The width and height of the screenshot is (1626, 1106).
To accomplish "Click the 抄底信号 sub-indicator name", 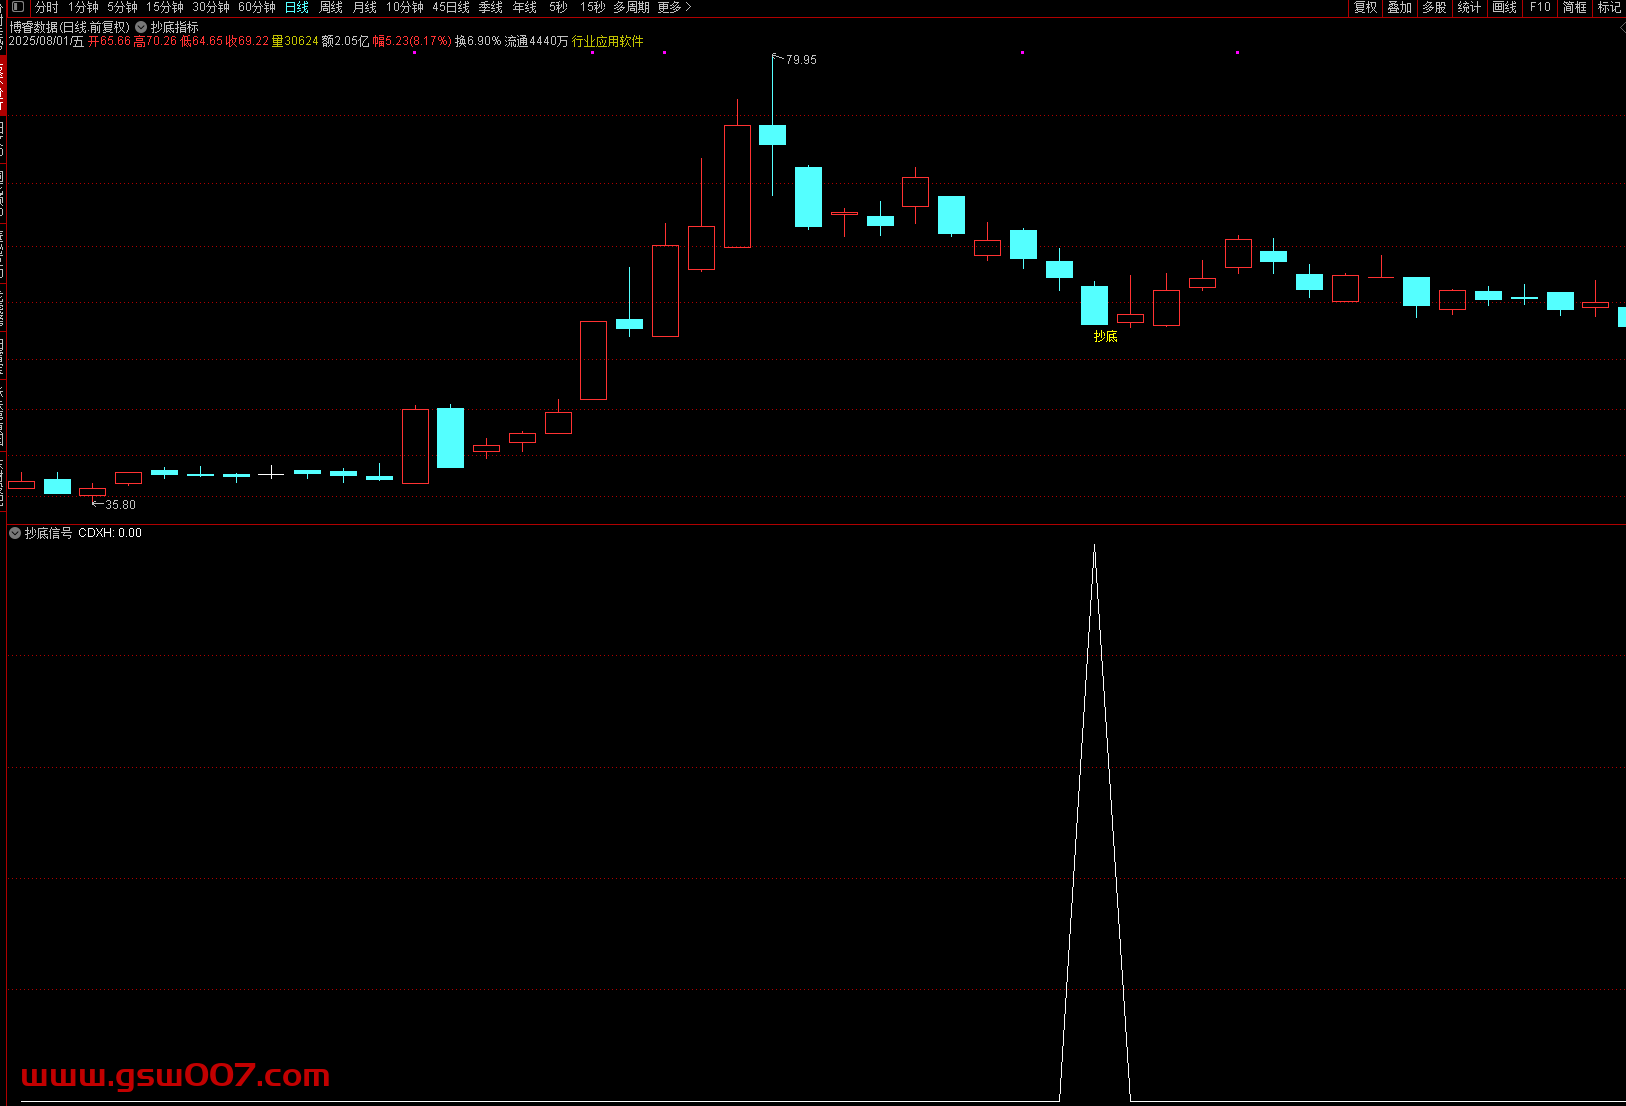I will click(x=49, y=533).
